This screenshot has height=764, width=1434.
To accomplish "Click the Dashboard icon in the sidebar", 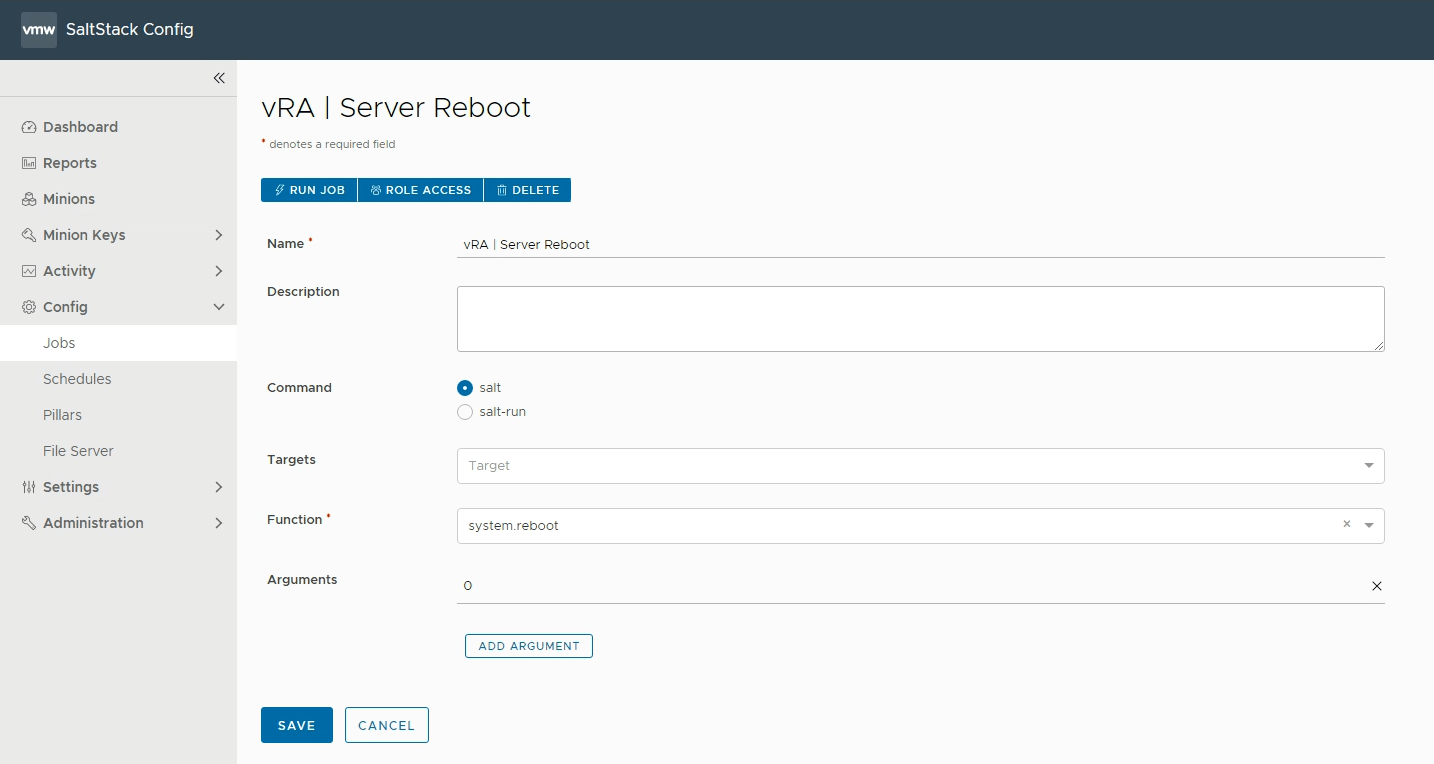I will pyautogui.click(x=28, y=127).
